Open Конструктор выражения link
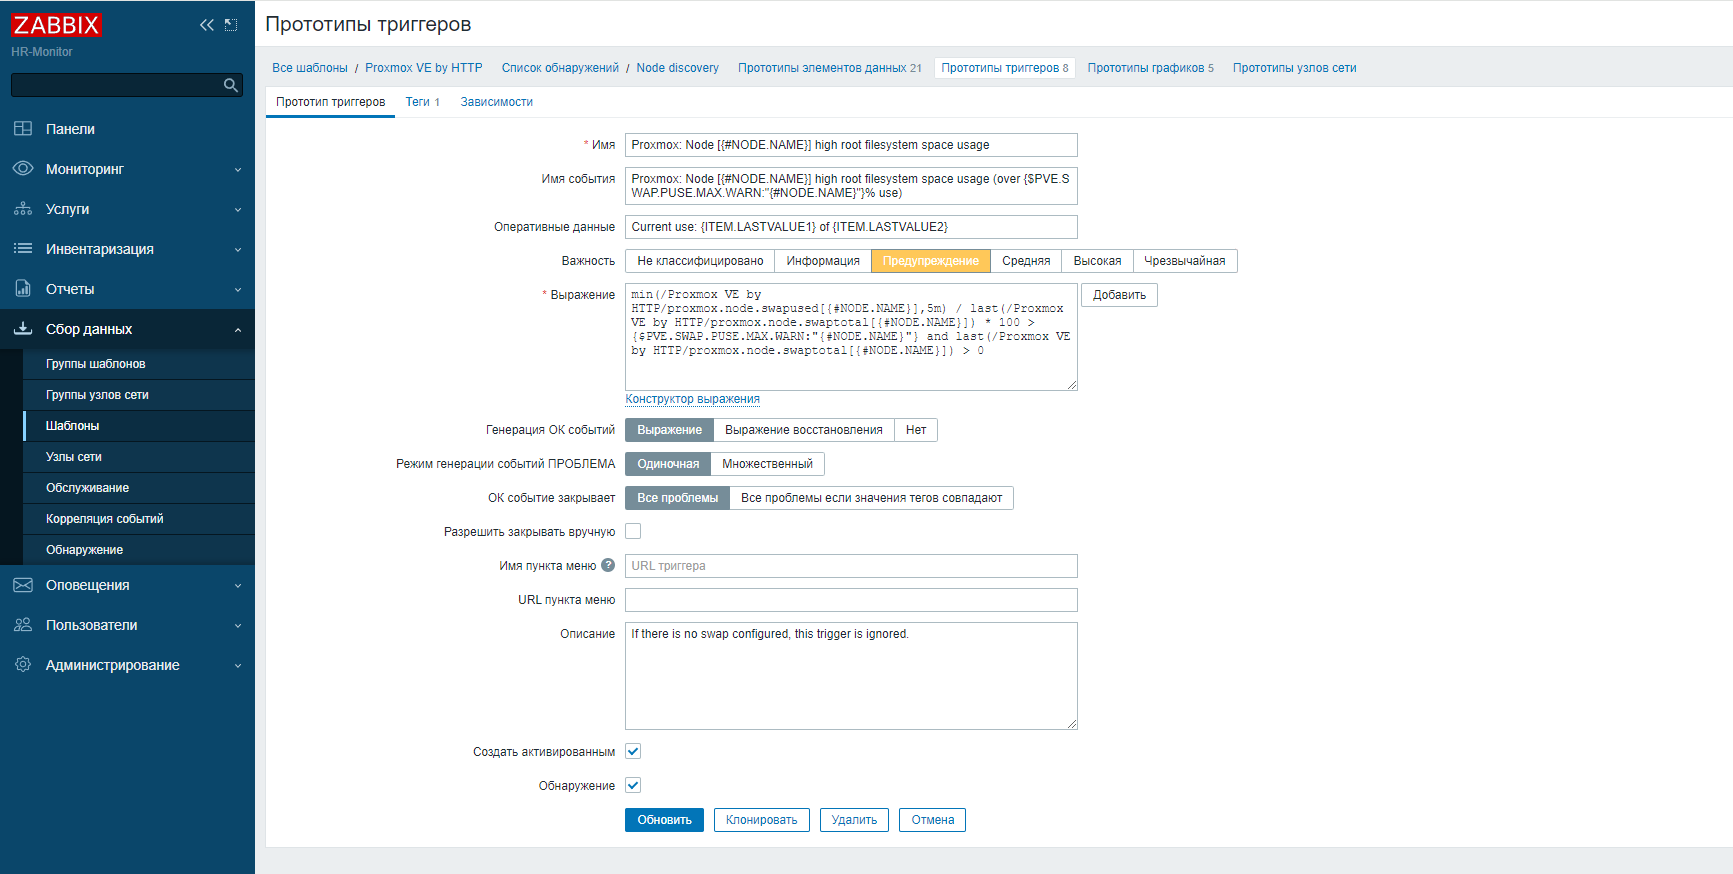Viewport: 1733px width, 874px height. pos(692,399)
